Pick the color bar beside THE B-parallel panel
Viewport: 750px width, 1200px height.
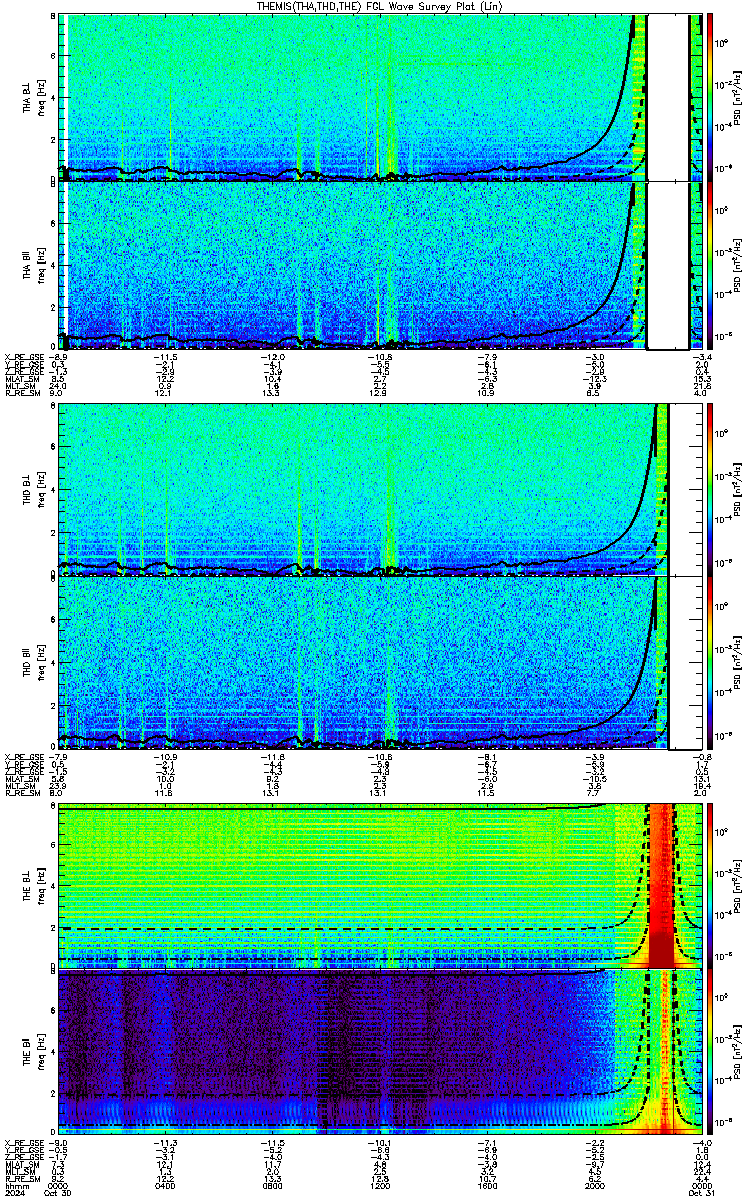pyautogui.click(x=711, y=1052)
